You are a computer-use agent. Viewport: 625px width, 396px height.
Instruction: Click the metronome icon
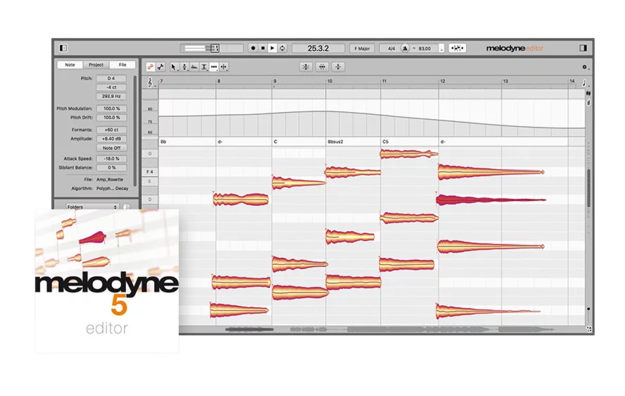405,48
